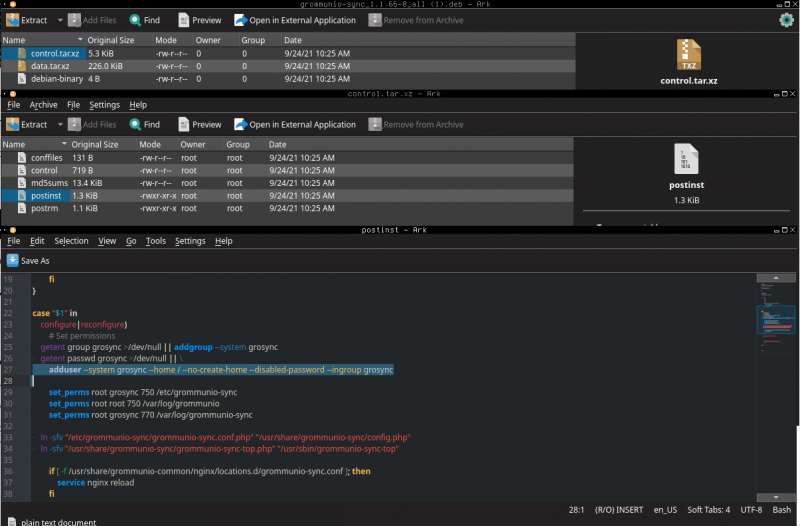
Task: Click Find in the control.tar.xz window
Action: (x=144, y=125)
